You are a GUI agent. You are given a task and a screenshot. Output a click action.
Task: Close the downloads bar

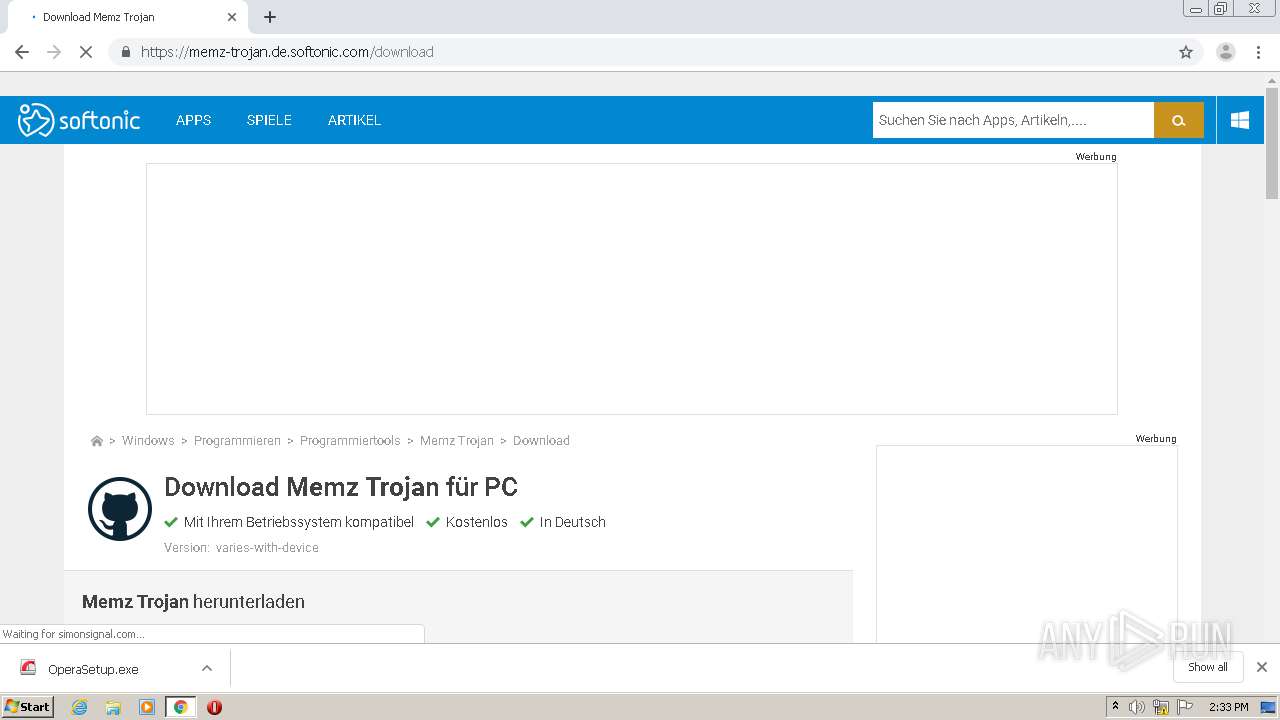pyautogui.click(x=1262, y=667)
